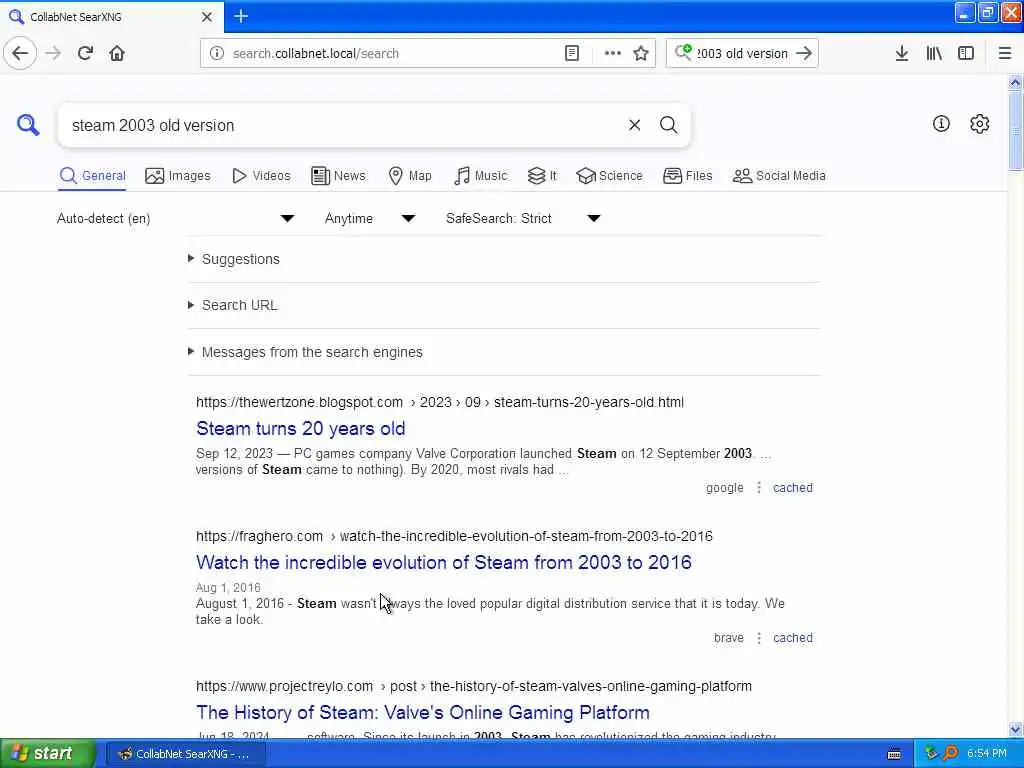
Task: Open the library bookmarks icon
Action: [x=934, y=53]
